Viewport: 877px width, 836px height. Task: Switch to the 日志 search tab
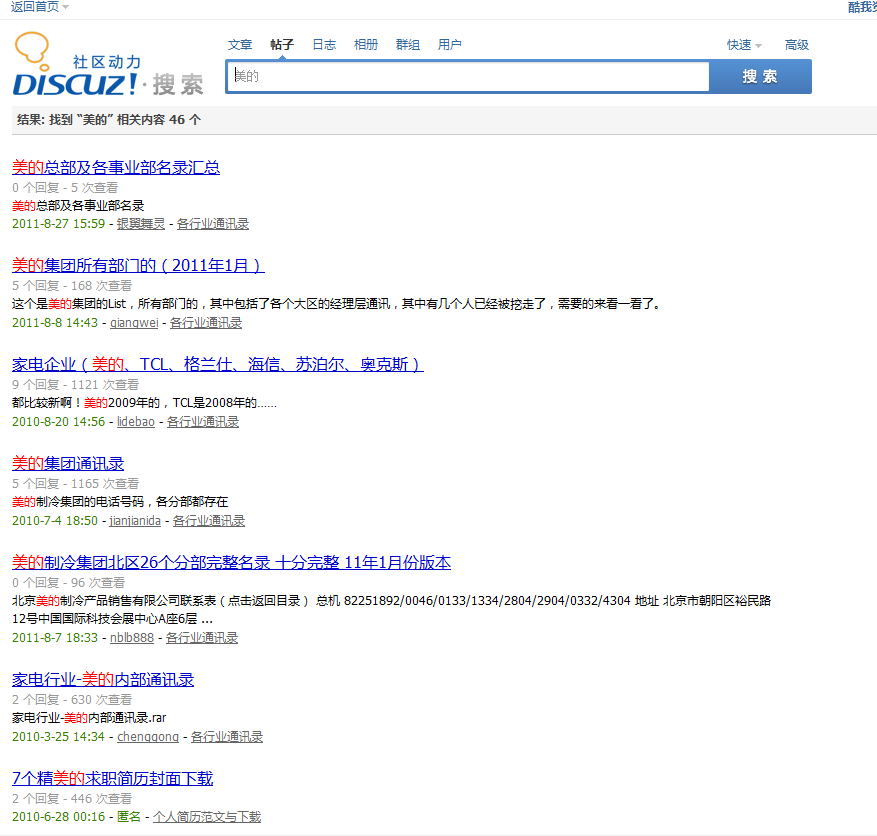pos(324,45)
